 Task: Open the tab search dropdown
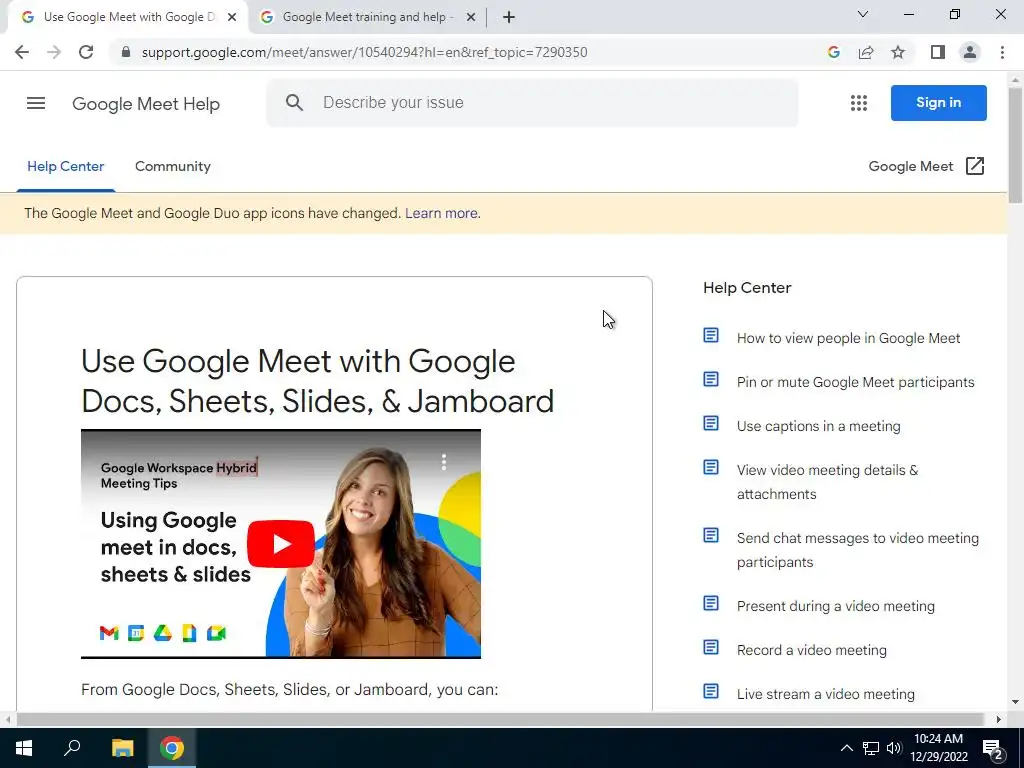pyautogui.click(x=863, y=14)
